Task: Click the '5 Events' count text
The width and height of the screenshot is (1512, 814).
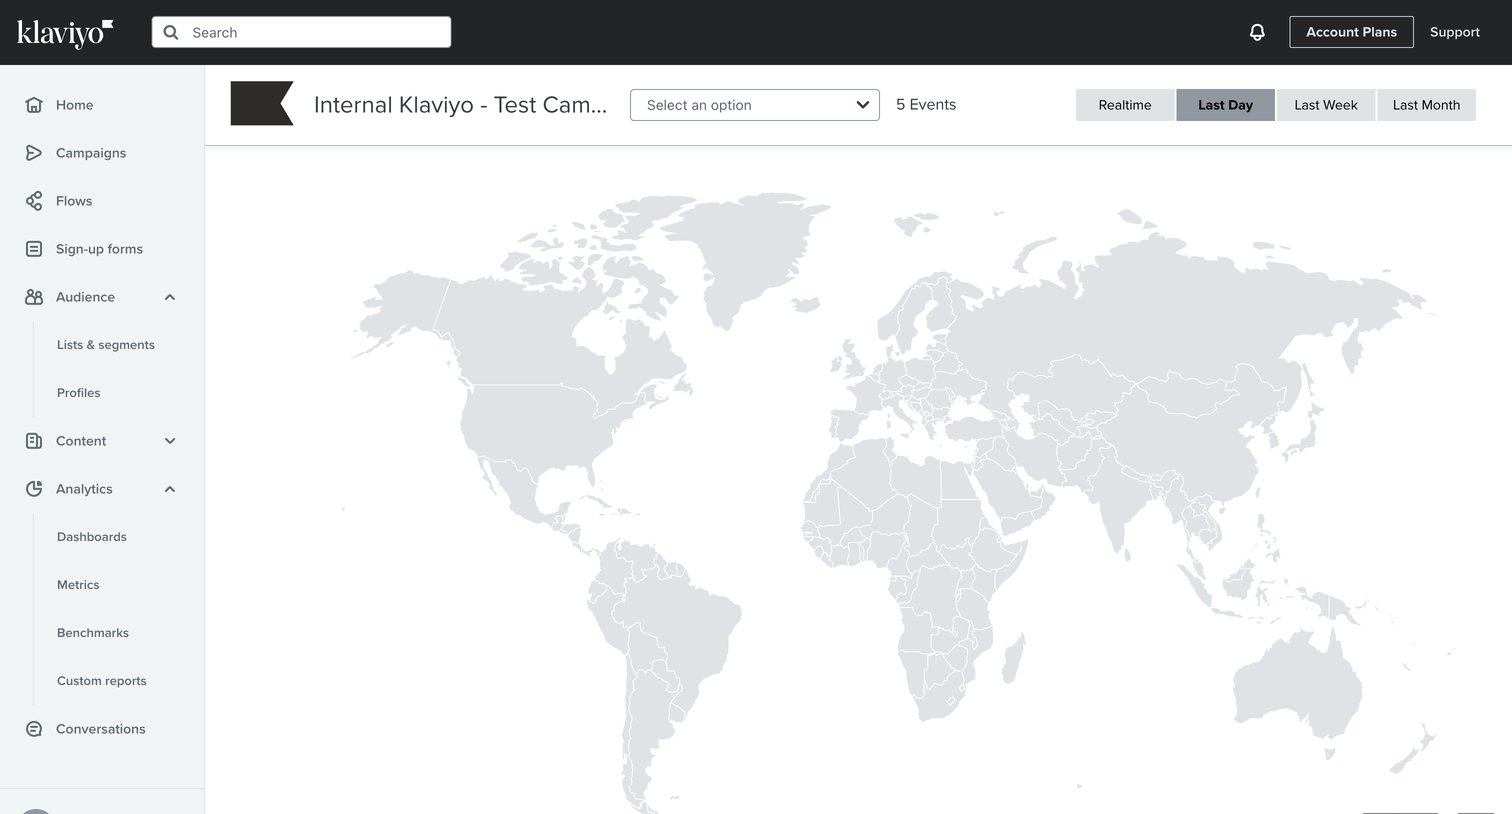Action: [926, 105]
